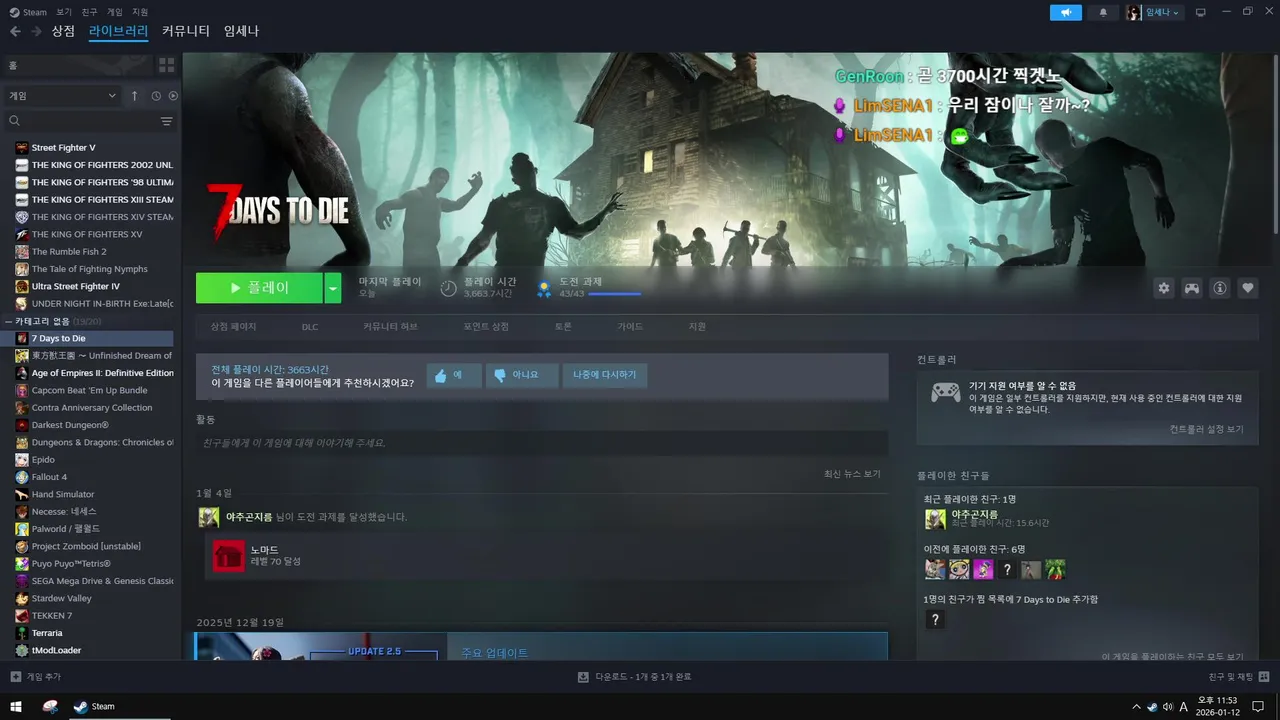This screenshot has width=1280, height=720.
Task: Open the 가이드 tab
Action: (x=630, y=327)
